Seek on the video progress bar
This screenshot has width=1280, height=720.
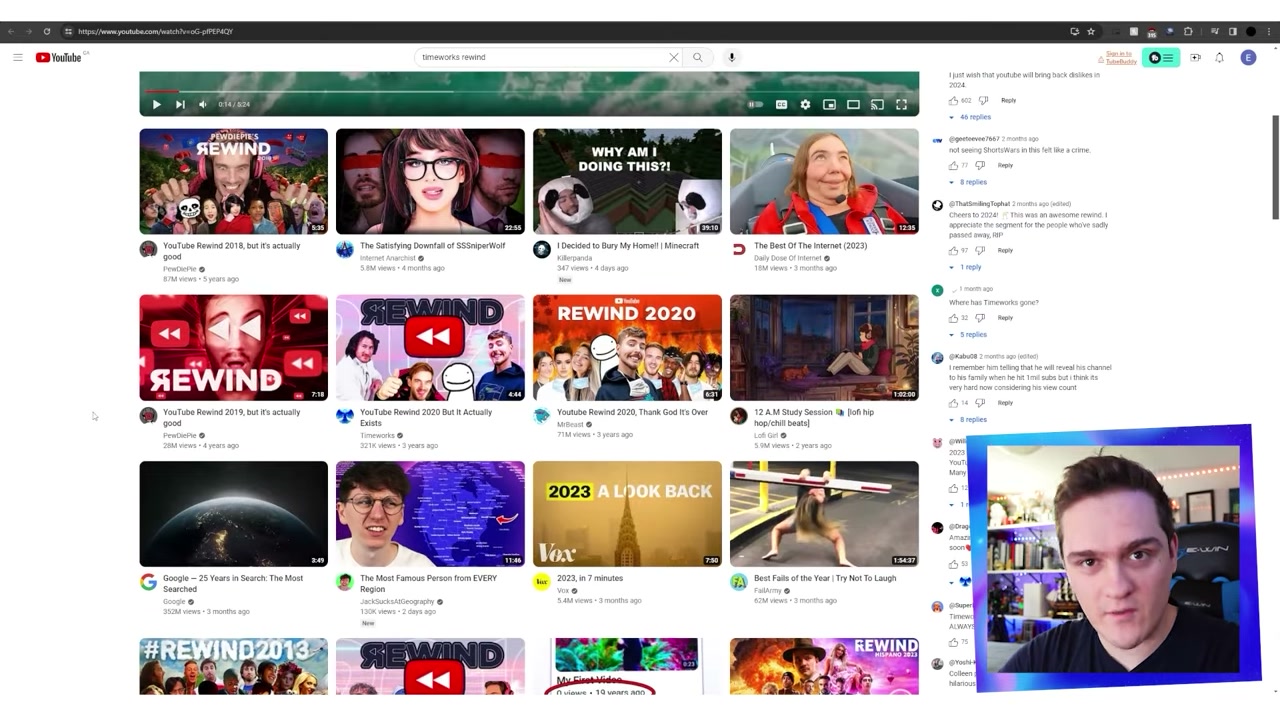(529, 91)
